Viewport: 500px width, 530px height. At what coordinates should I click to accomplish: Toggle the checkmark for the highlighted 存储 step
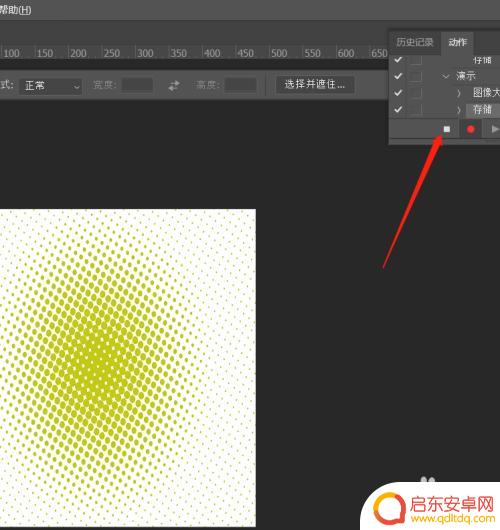[x=398, y=109]
